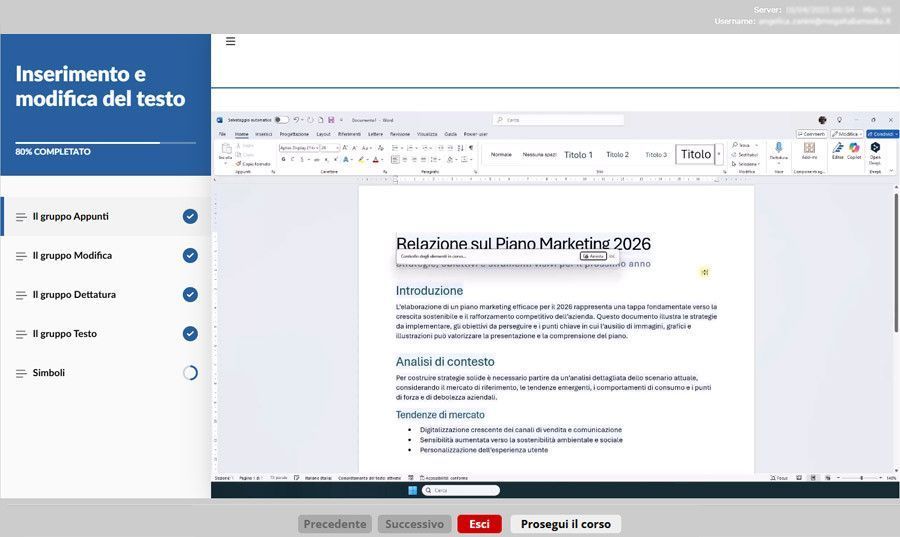Open the Inserisci ribbon tab
This screenshot has width=900, height=537.
[x=263, y=133]
